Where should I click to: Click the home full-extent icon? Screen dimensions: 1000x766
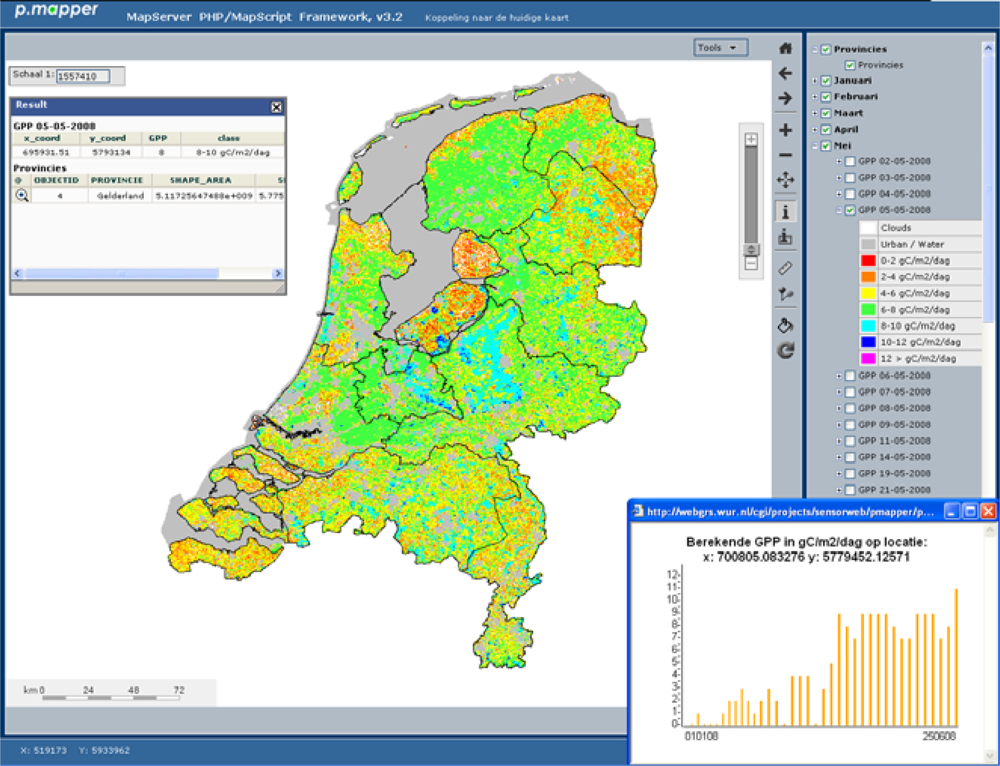pyautogui.click(x=785, y=48)
